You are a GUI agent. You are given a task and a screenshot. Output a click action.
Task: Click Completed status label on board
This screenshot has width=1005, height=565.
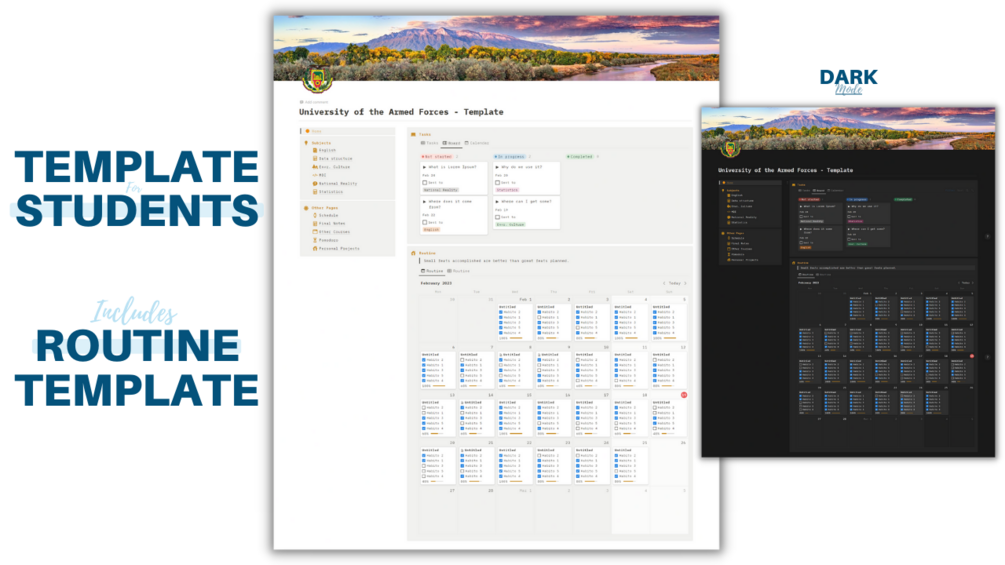(580, 156)
